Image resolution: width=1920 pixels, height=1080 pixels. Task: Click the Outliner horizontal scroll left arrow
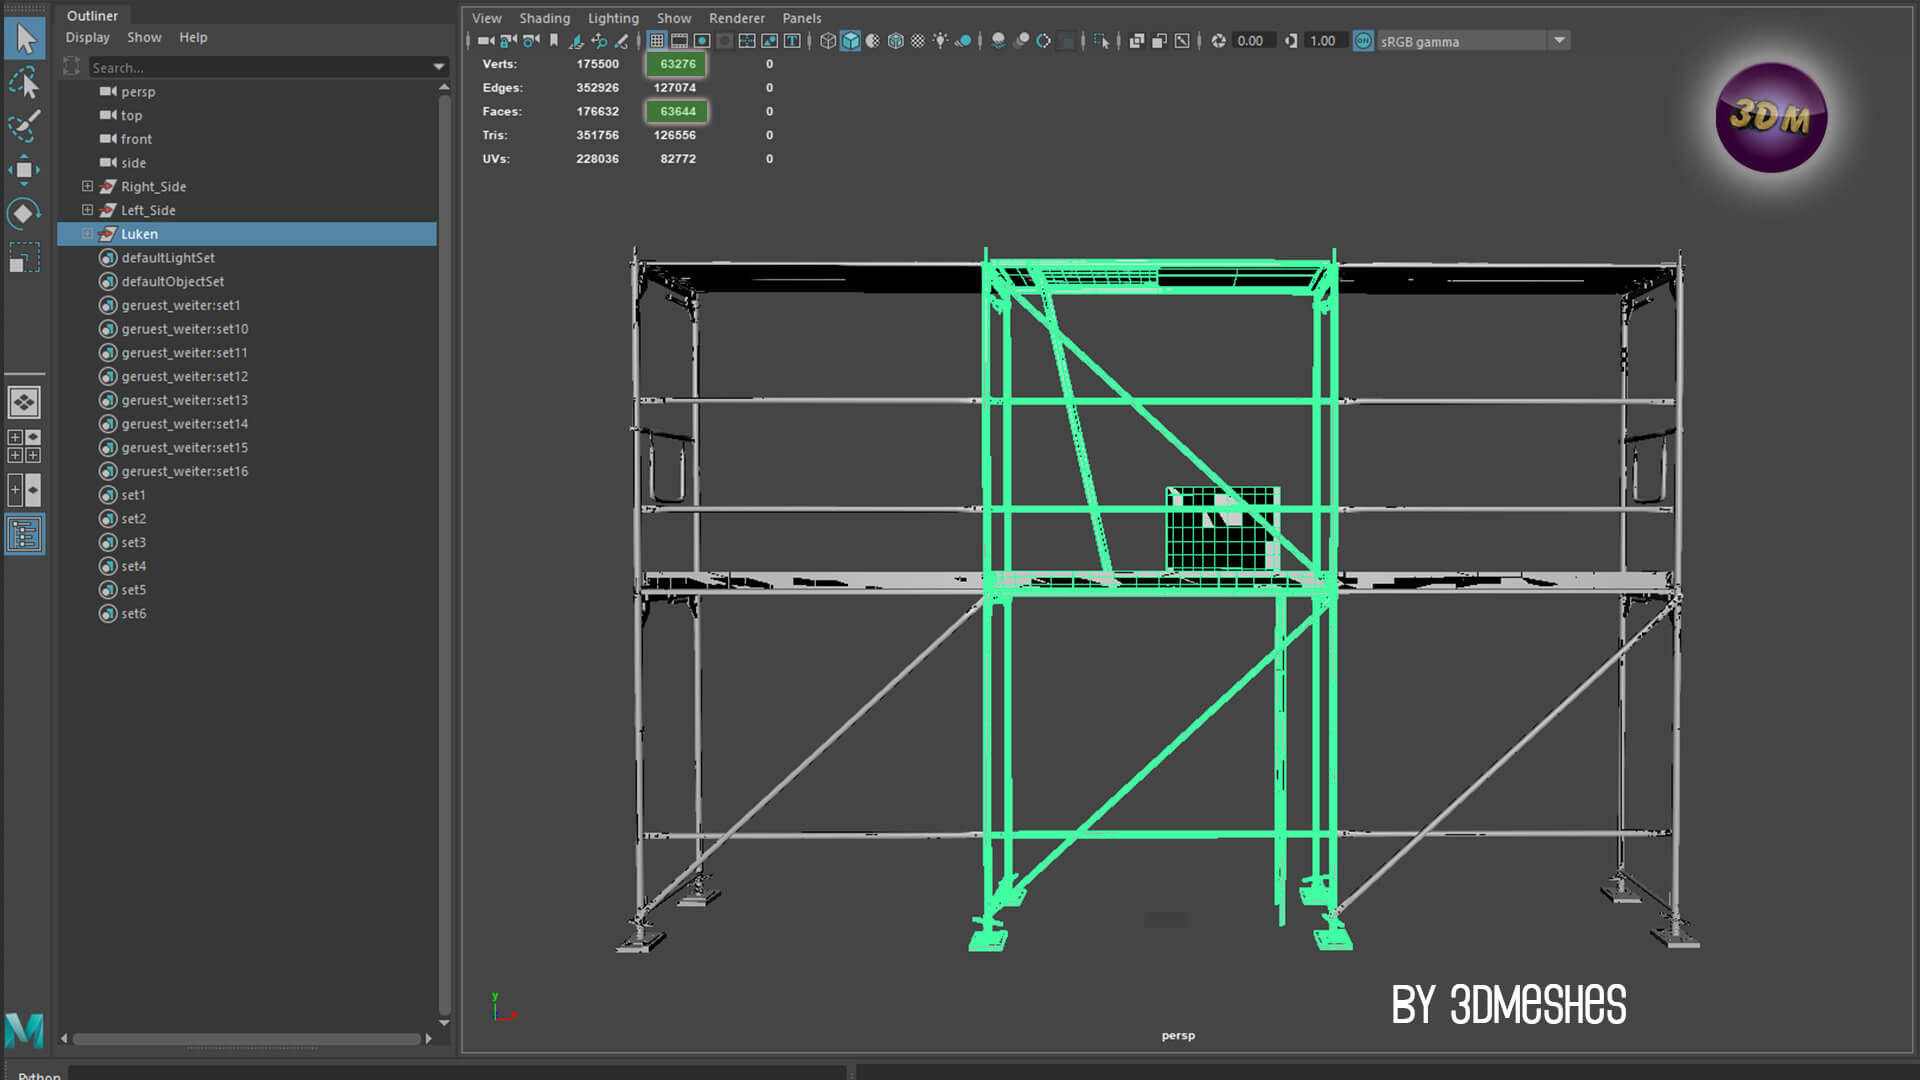point(64,1039)
